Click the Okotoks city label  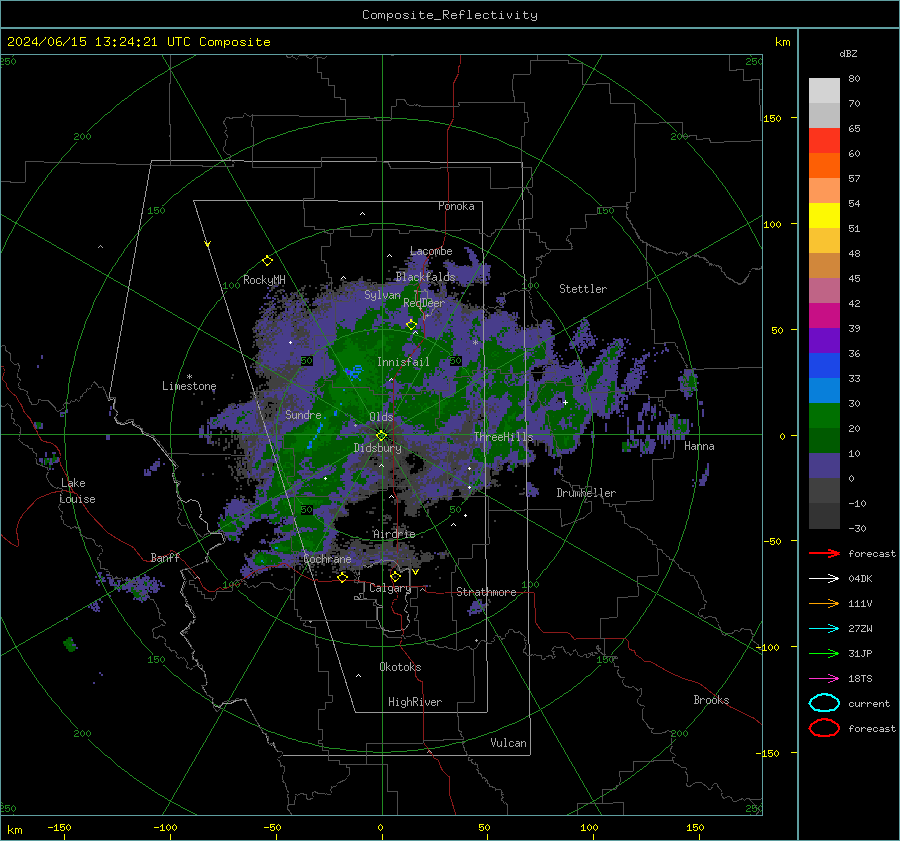point(400,667)
